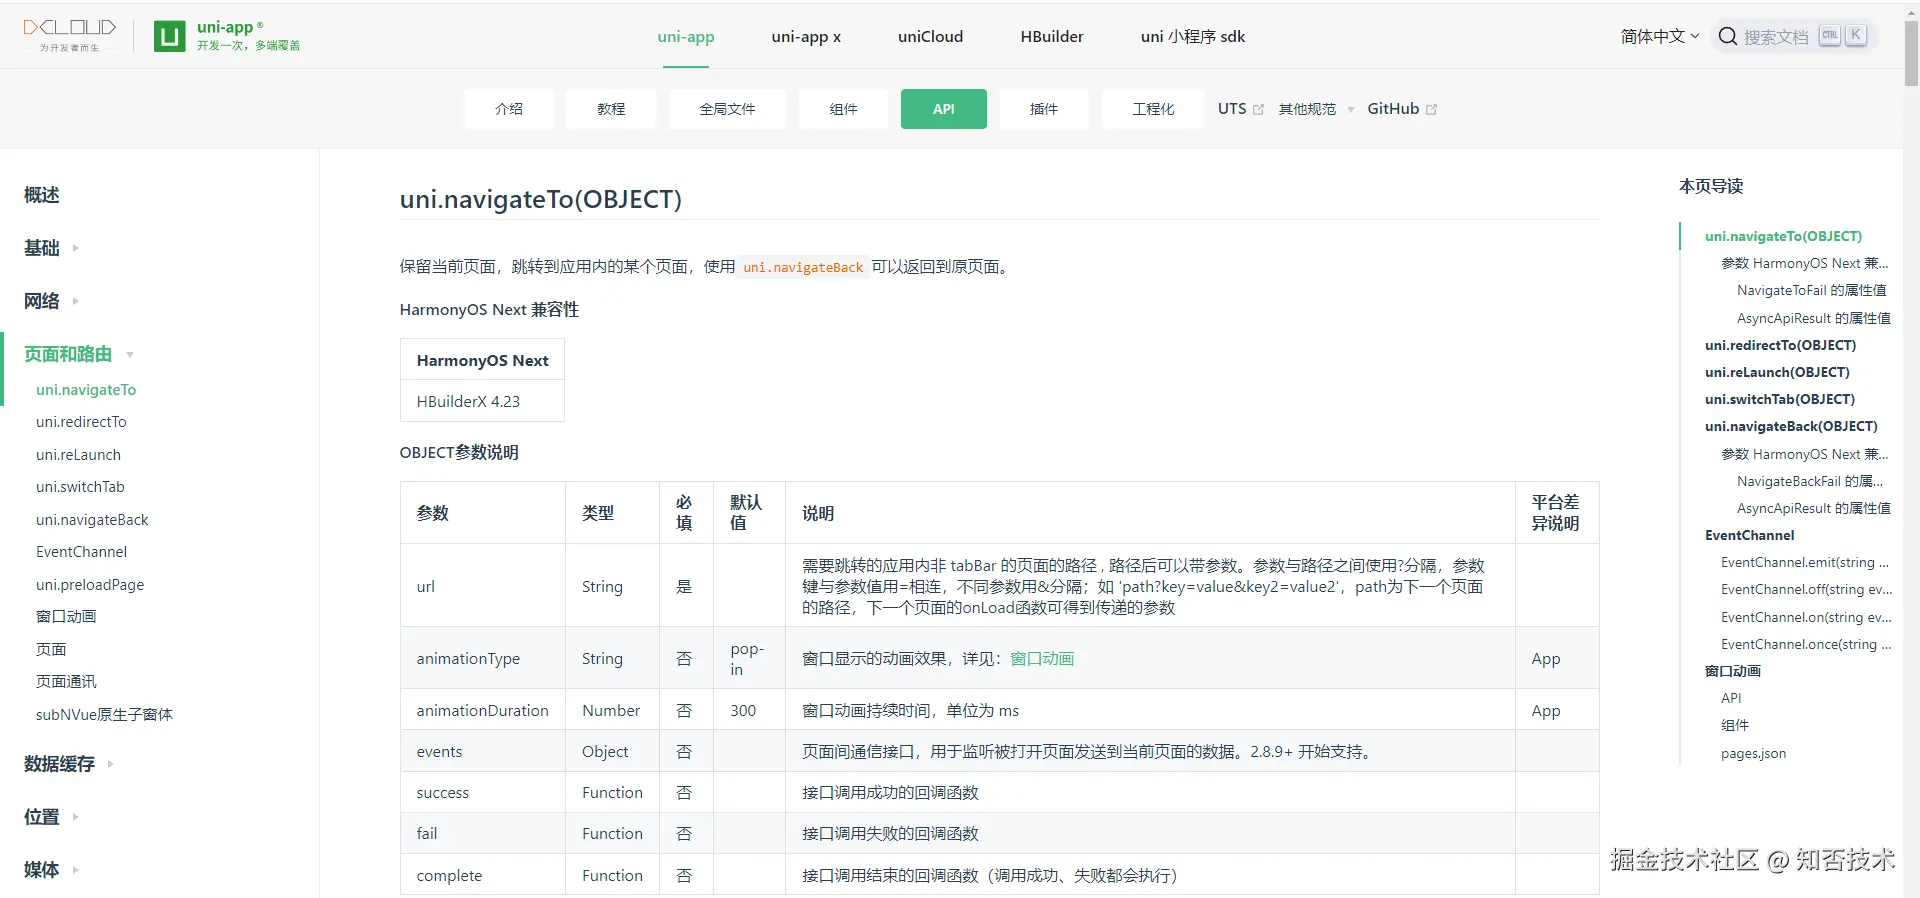Switch to the uni-app top tab
The height and width of the screenshot is (898, 1920).
click(x=686, y=37)
